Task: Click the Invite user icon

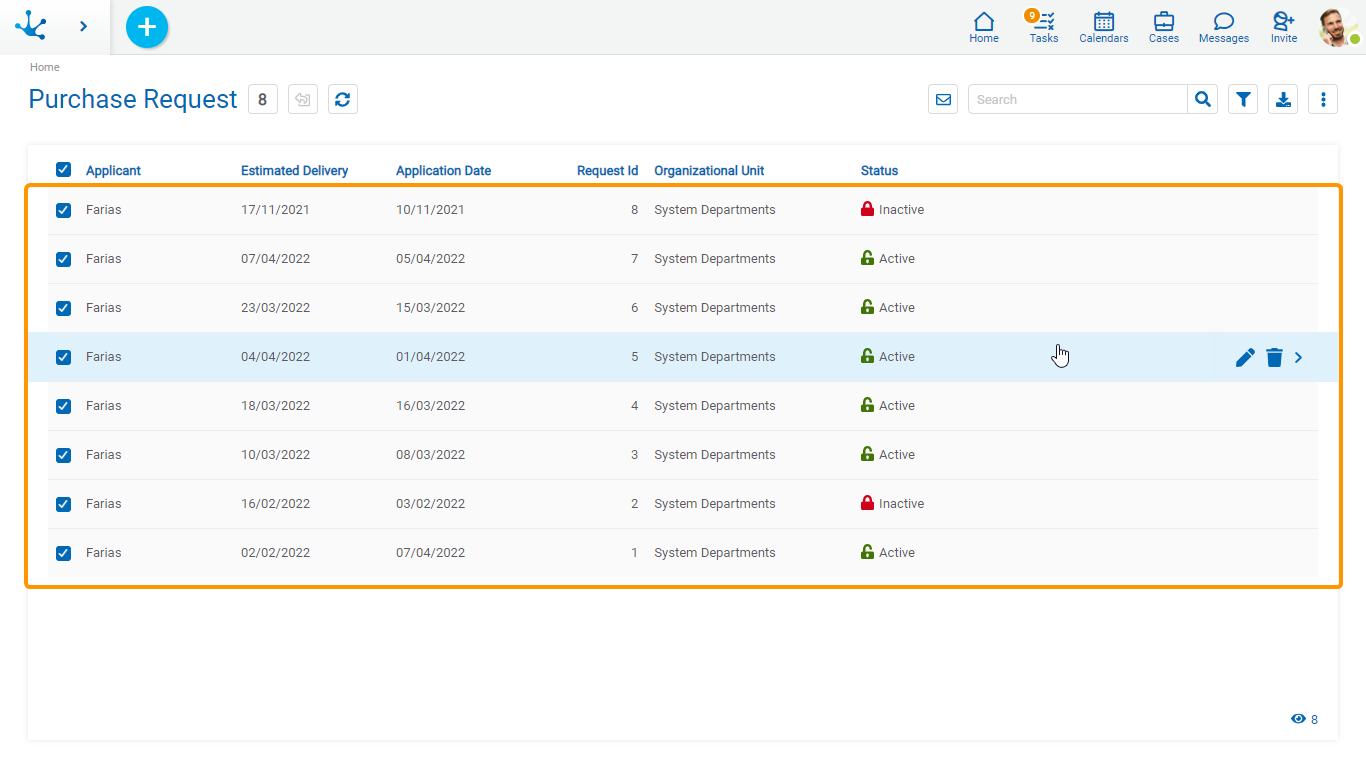Action: click(1284, 27)
